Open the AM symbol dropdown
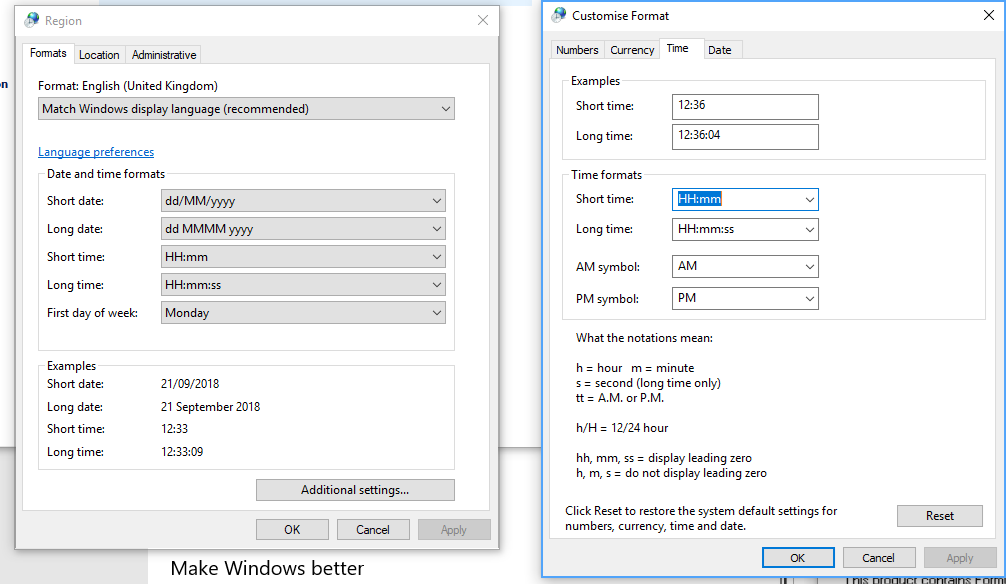 (x=809, y=266)
